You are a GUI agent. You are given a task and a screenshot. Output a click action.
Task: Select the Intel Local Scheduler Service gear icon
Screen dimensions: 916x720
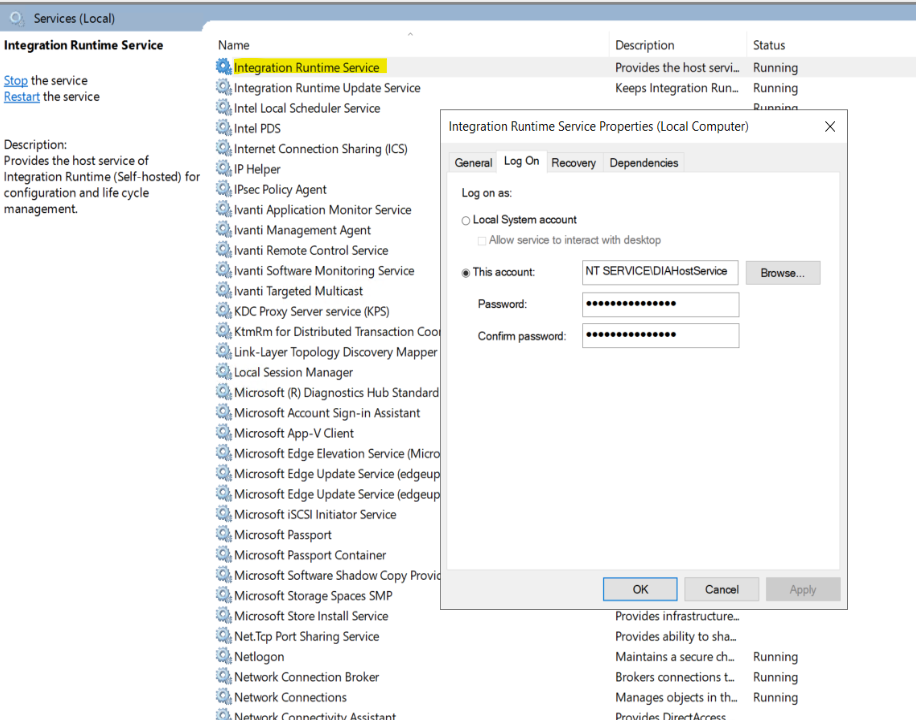pyautogui.click(x=224, y=108)
